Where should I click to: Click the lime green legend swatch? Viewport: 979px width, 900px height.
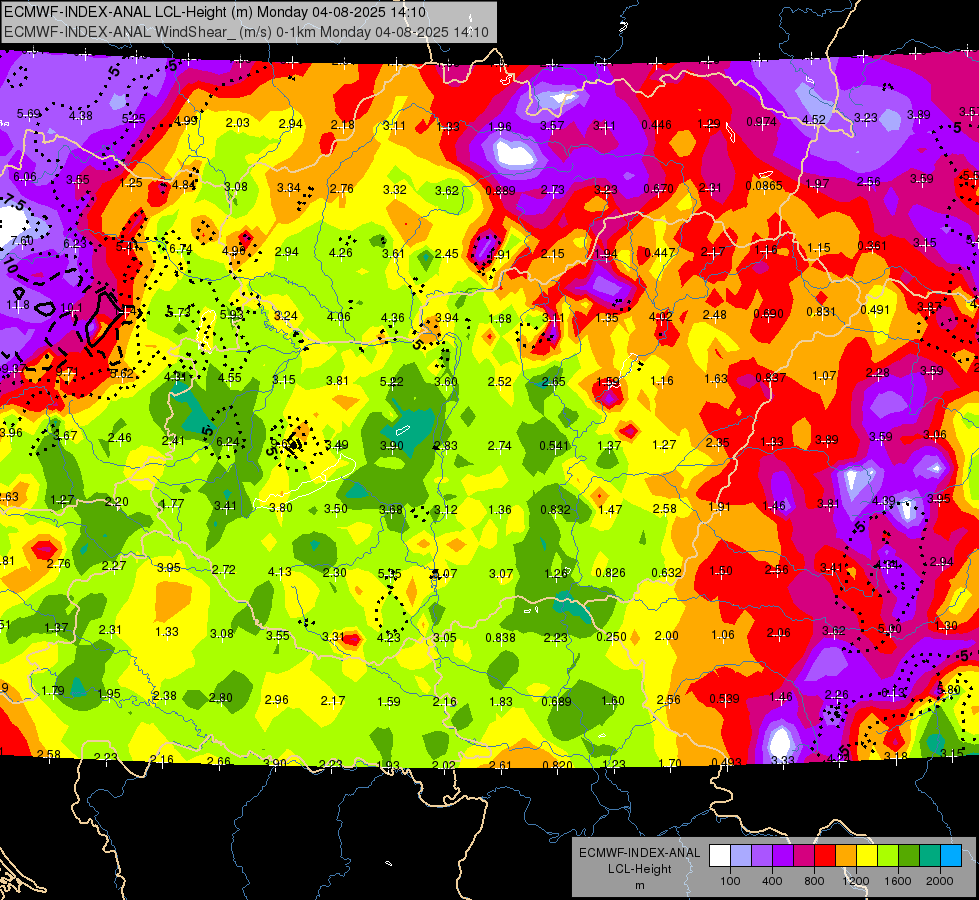click(887, 856)
